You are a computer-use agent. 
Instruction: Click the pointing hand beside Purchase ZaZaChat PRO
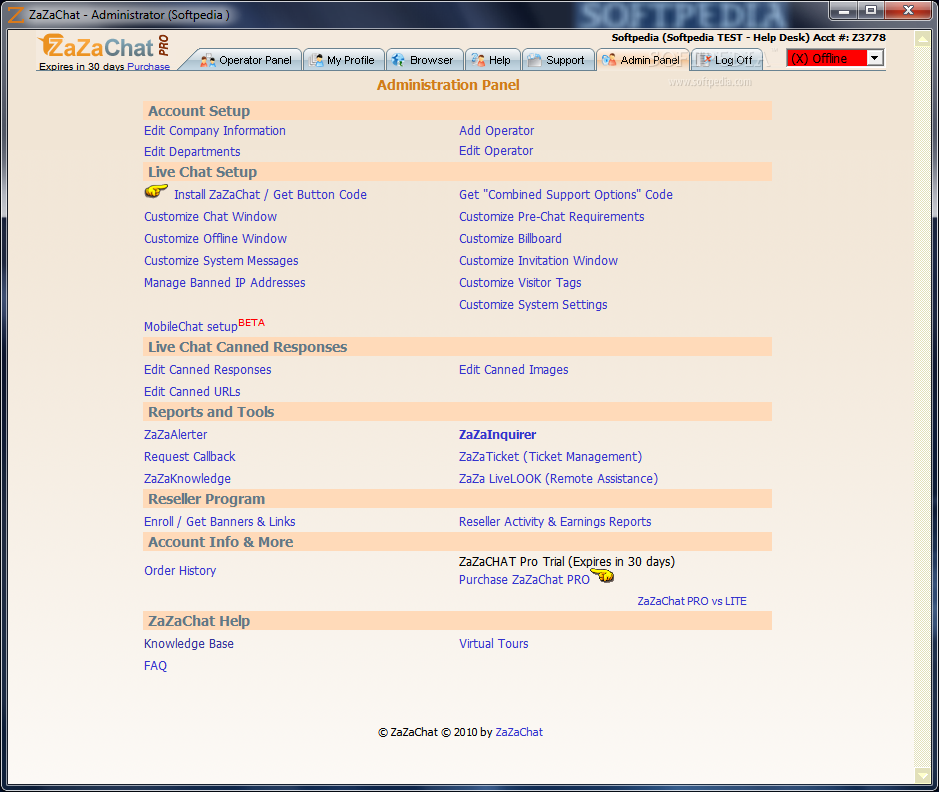[602, 575]
